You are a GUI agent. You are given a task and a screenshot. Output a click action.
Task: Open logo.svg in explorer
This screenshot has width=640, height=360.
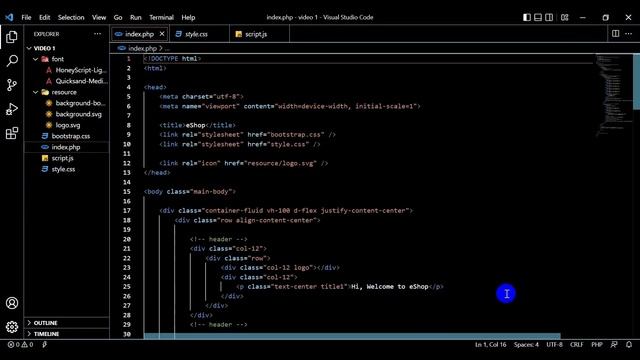tap(67, 125)
